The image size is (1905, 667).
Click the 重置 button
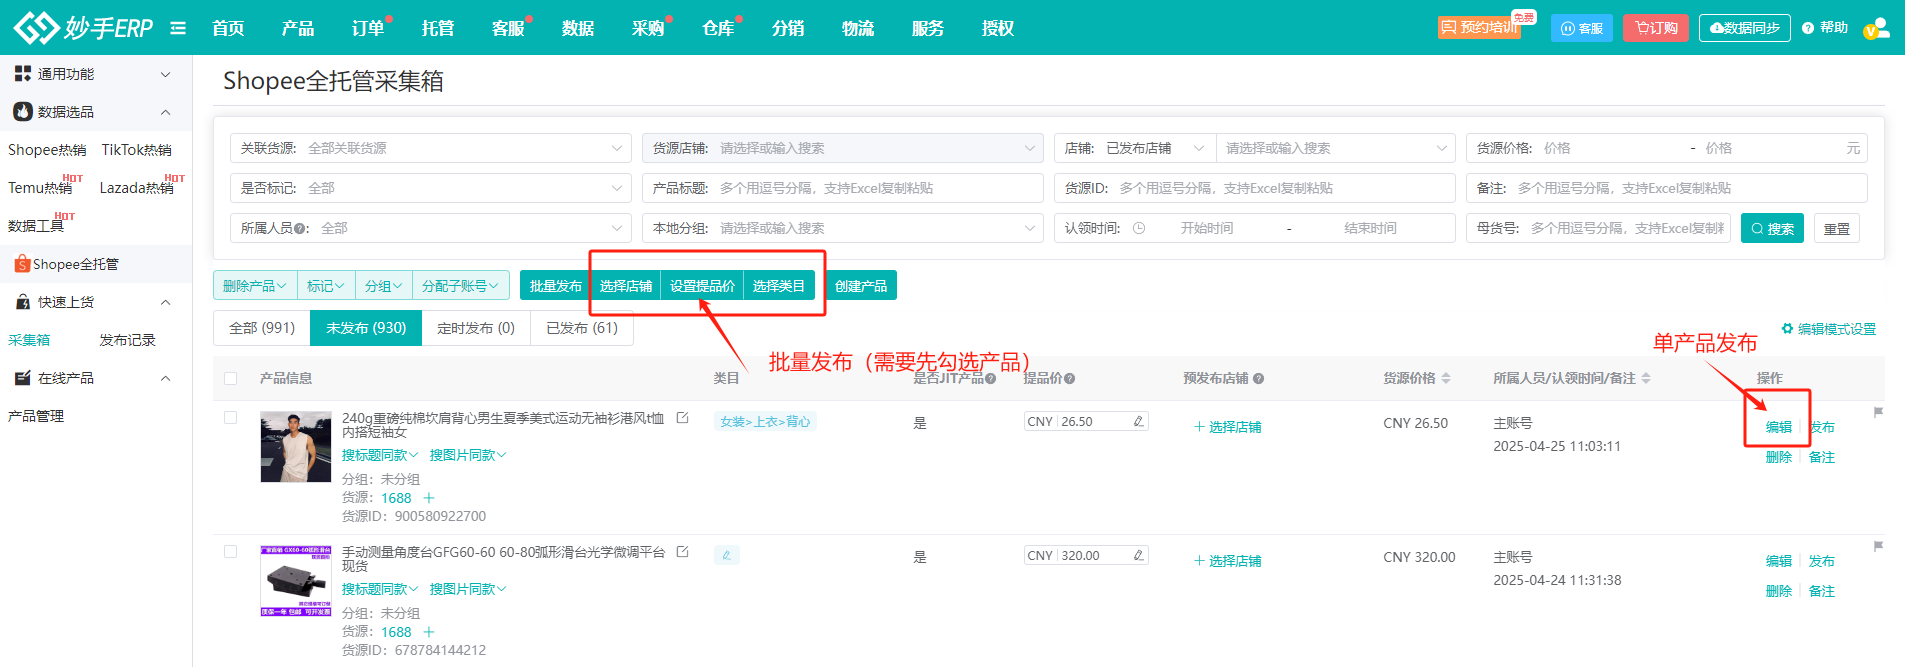tap(1837, 229)
